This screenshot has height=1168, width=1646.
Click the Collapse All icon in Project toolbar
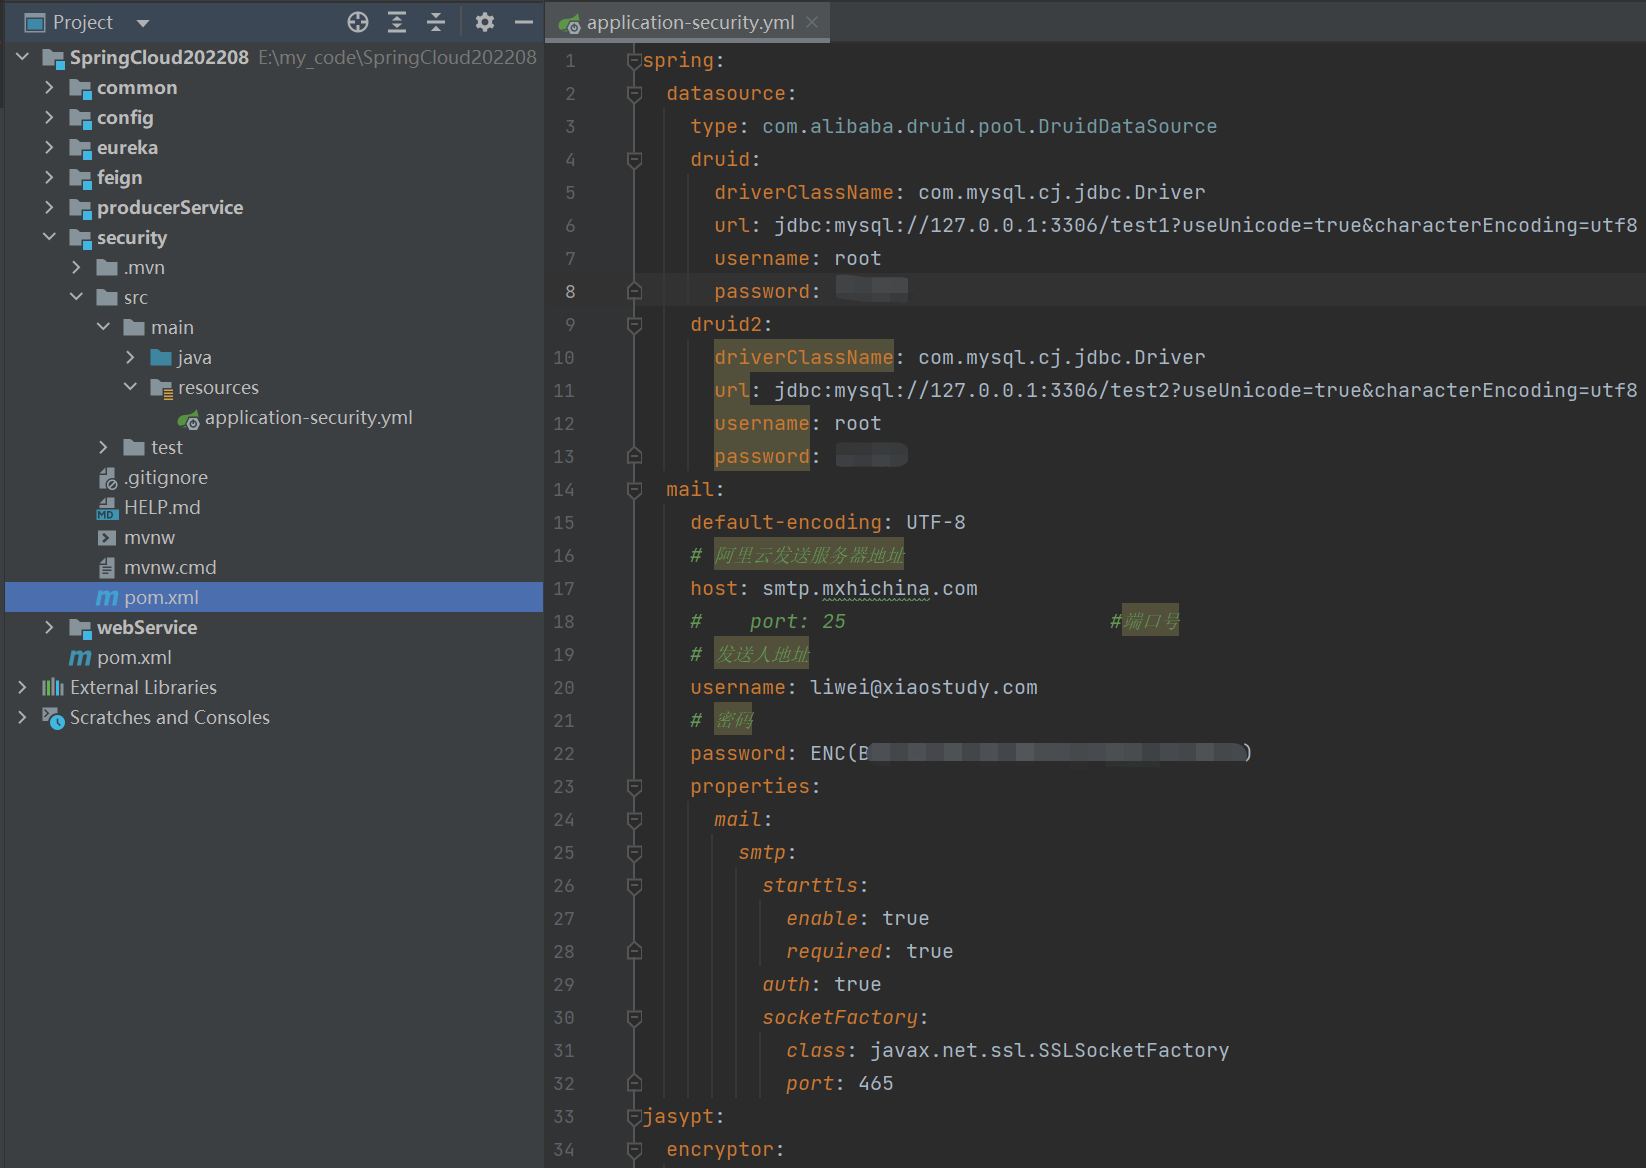click(x=436, y=22)
